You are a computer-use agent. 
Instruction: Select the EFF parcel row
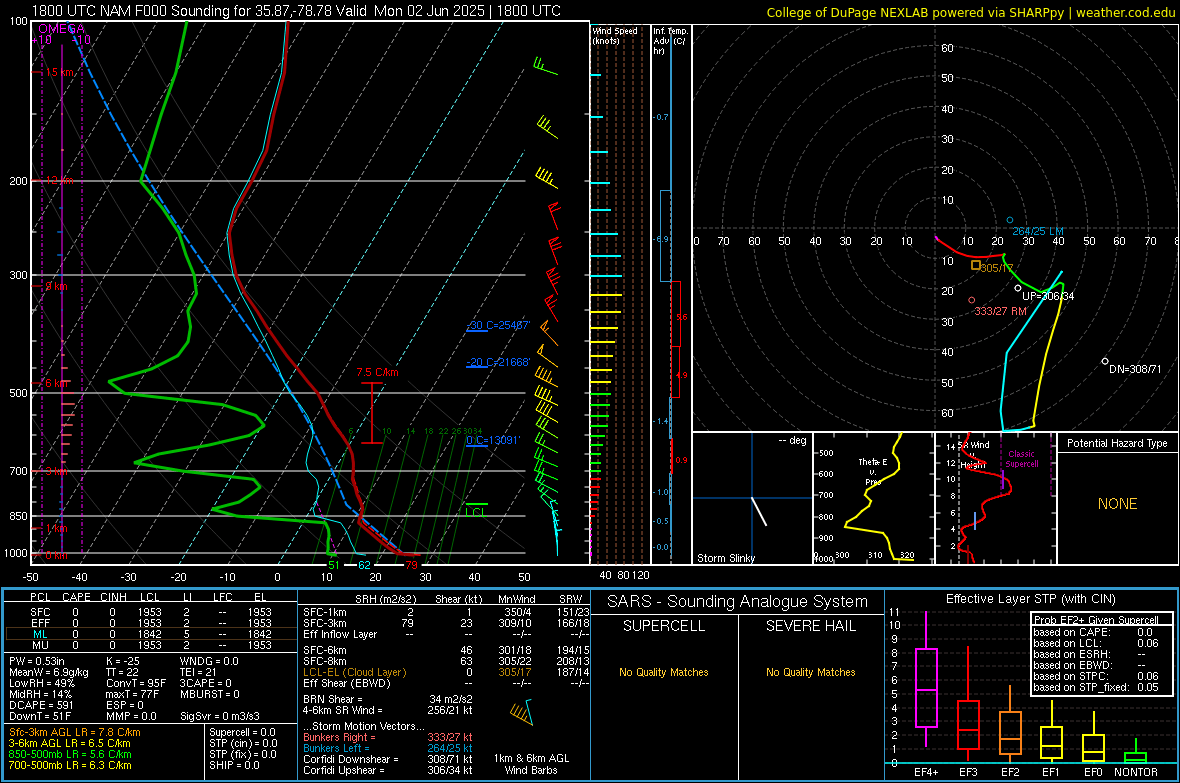click(x=151, y=623)
